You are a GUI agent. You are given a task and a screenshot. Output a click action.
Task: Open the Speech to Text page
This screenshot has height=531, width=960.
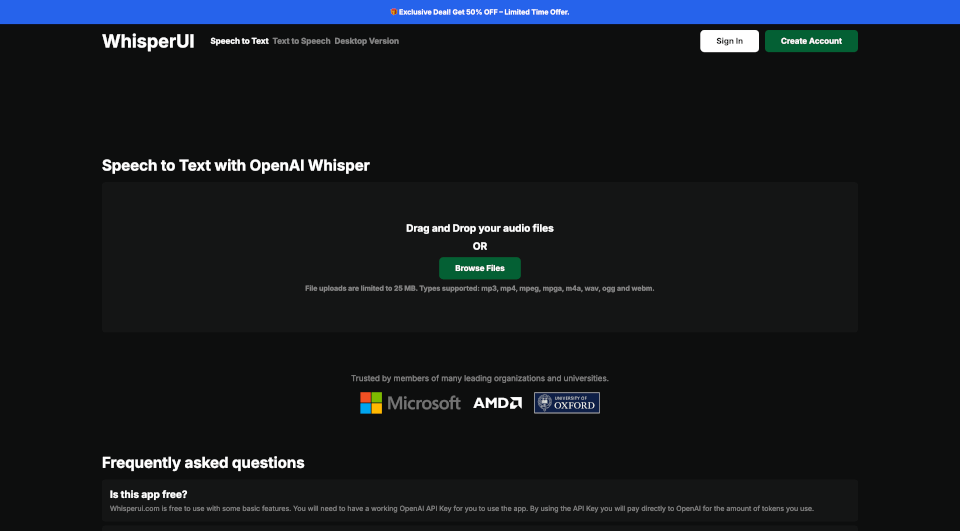tap(239, 41)
